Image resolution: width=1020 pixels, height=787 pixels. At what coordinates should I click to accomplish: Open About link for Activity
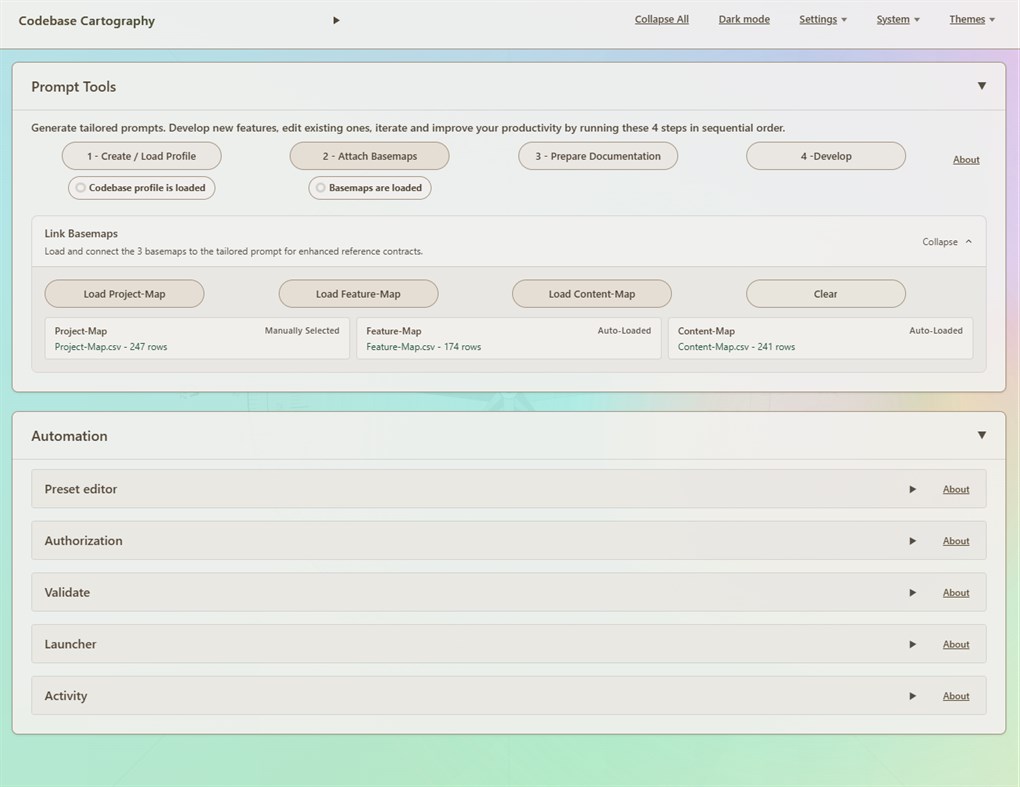tap(956, 696)
